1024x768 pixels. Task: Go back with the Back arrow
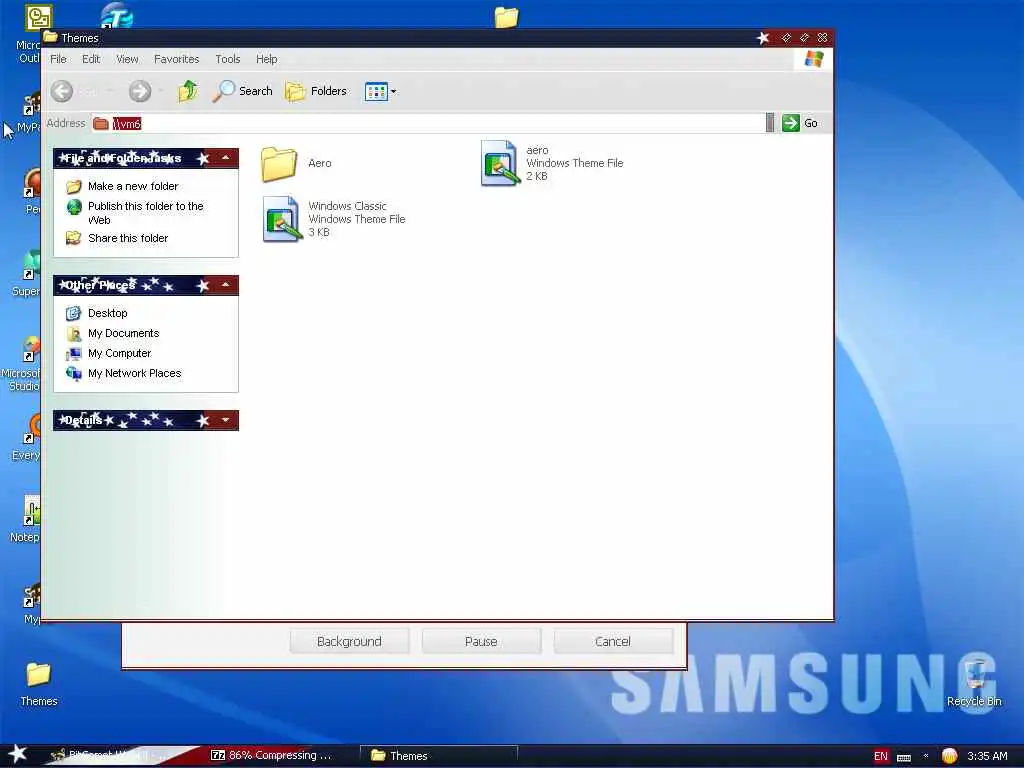click(61, 91)
